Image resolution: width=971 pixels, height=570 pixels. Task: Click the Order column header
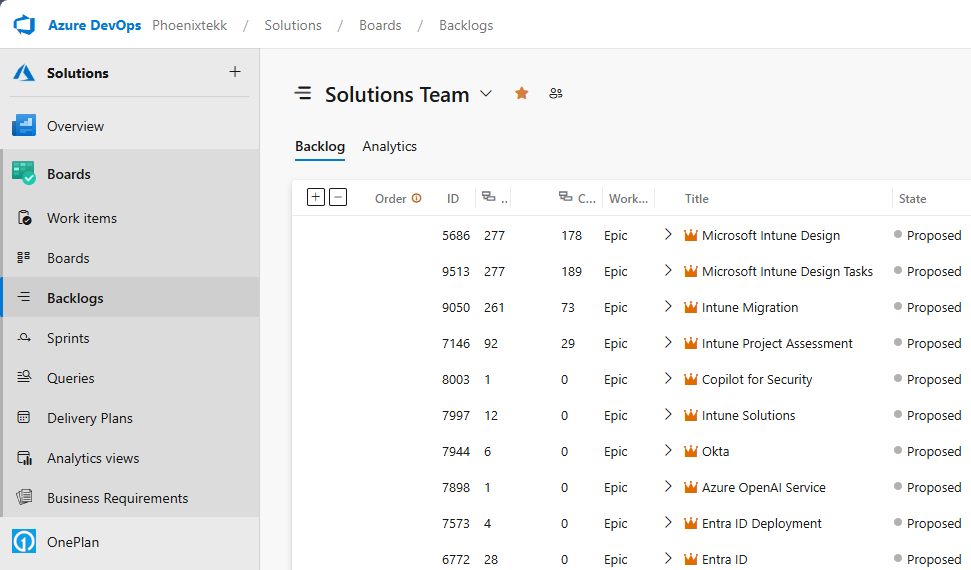[391, 199]
